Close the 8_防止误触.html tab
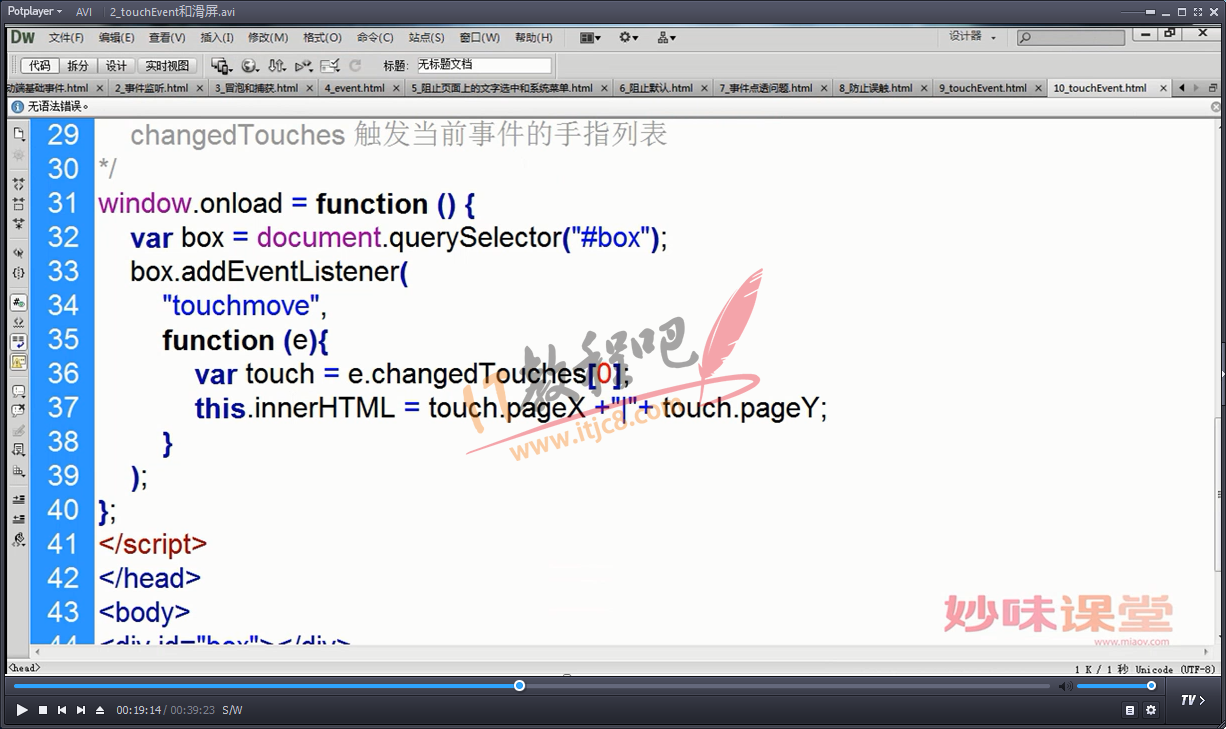 pyautogui.click(x=923, y=88)
